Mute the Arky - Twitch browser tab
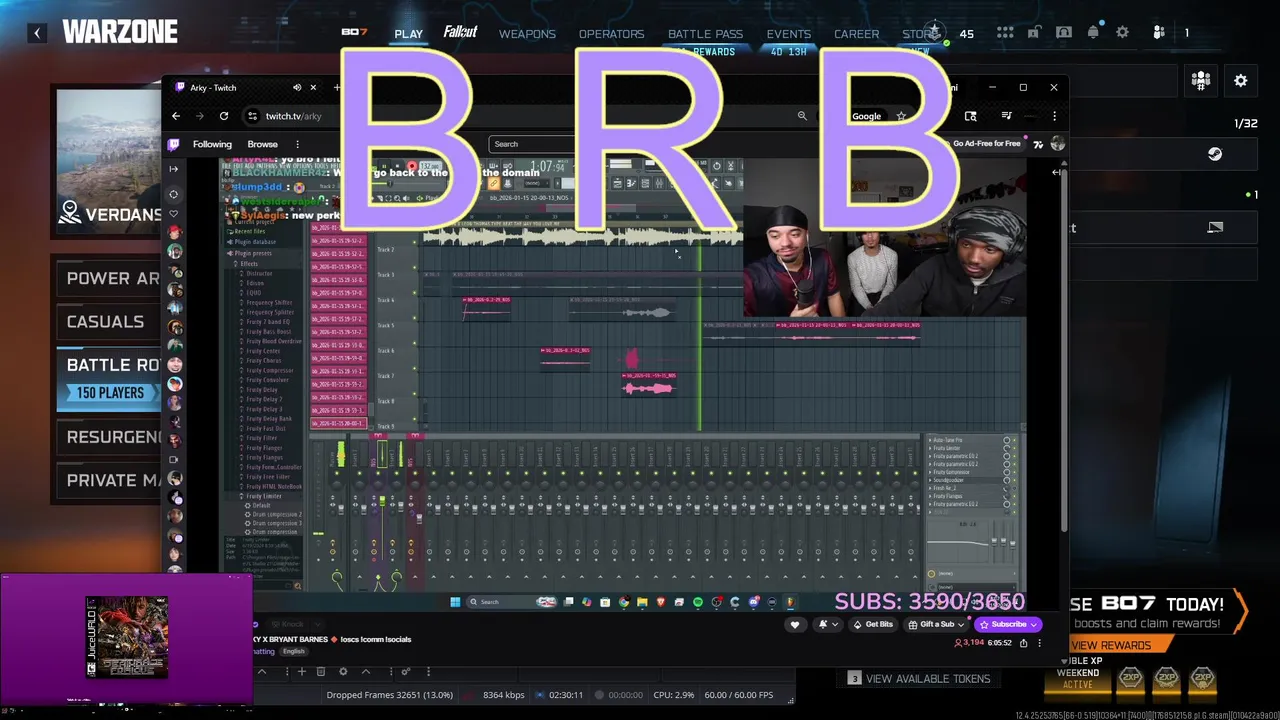 tap(297, 88)
